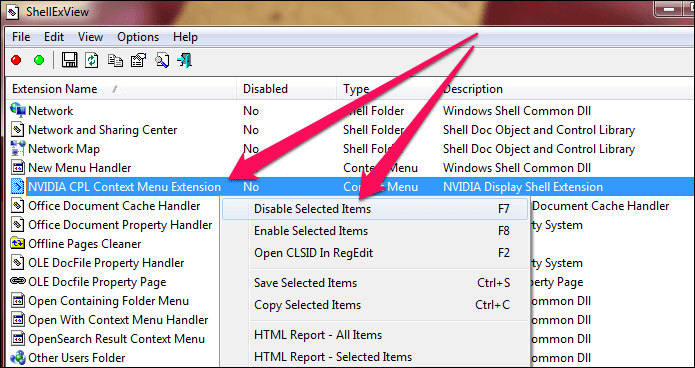Select the Office Document Cache Handler row
695x368 pixels.
point(114,206)
